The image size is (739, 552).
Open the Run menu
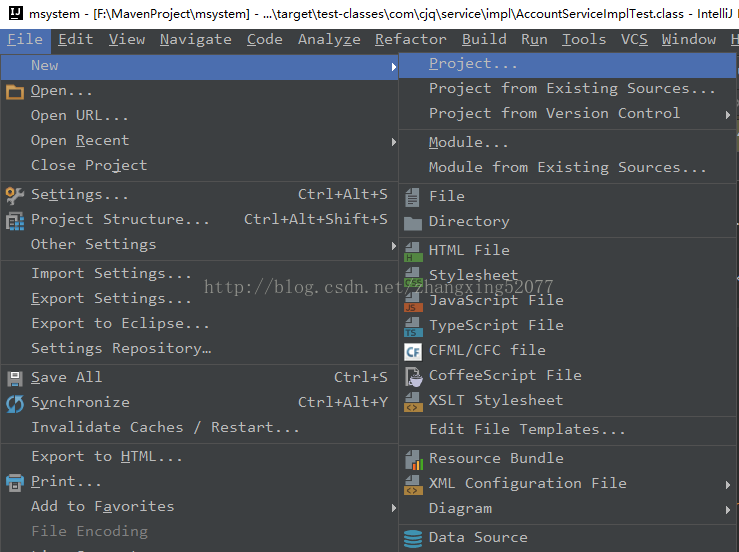pos(534,40)
